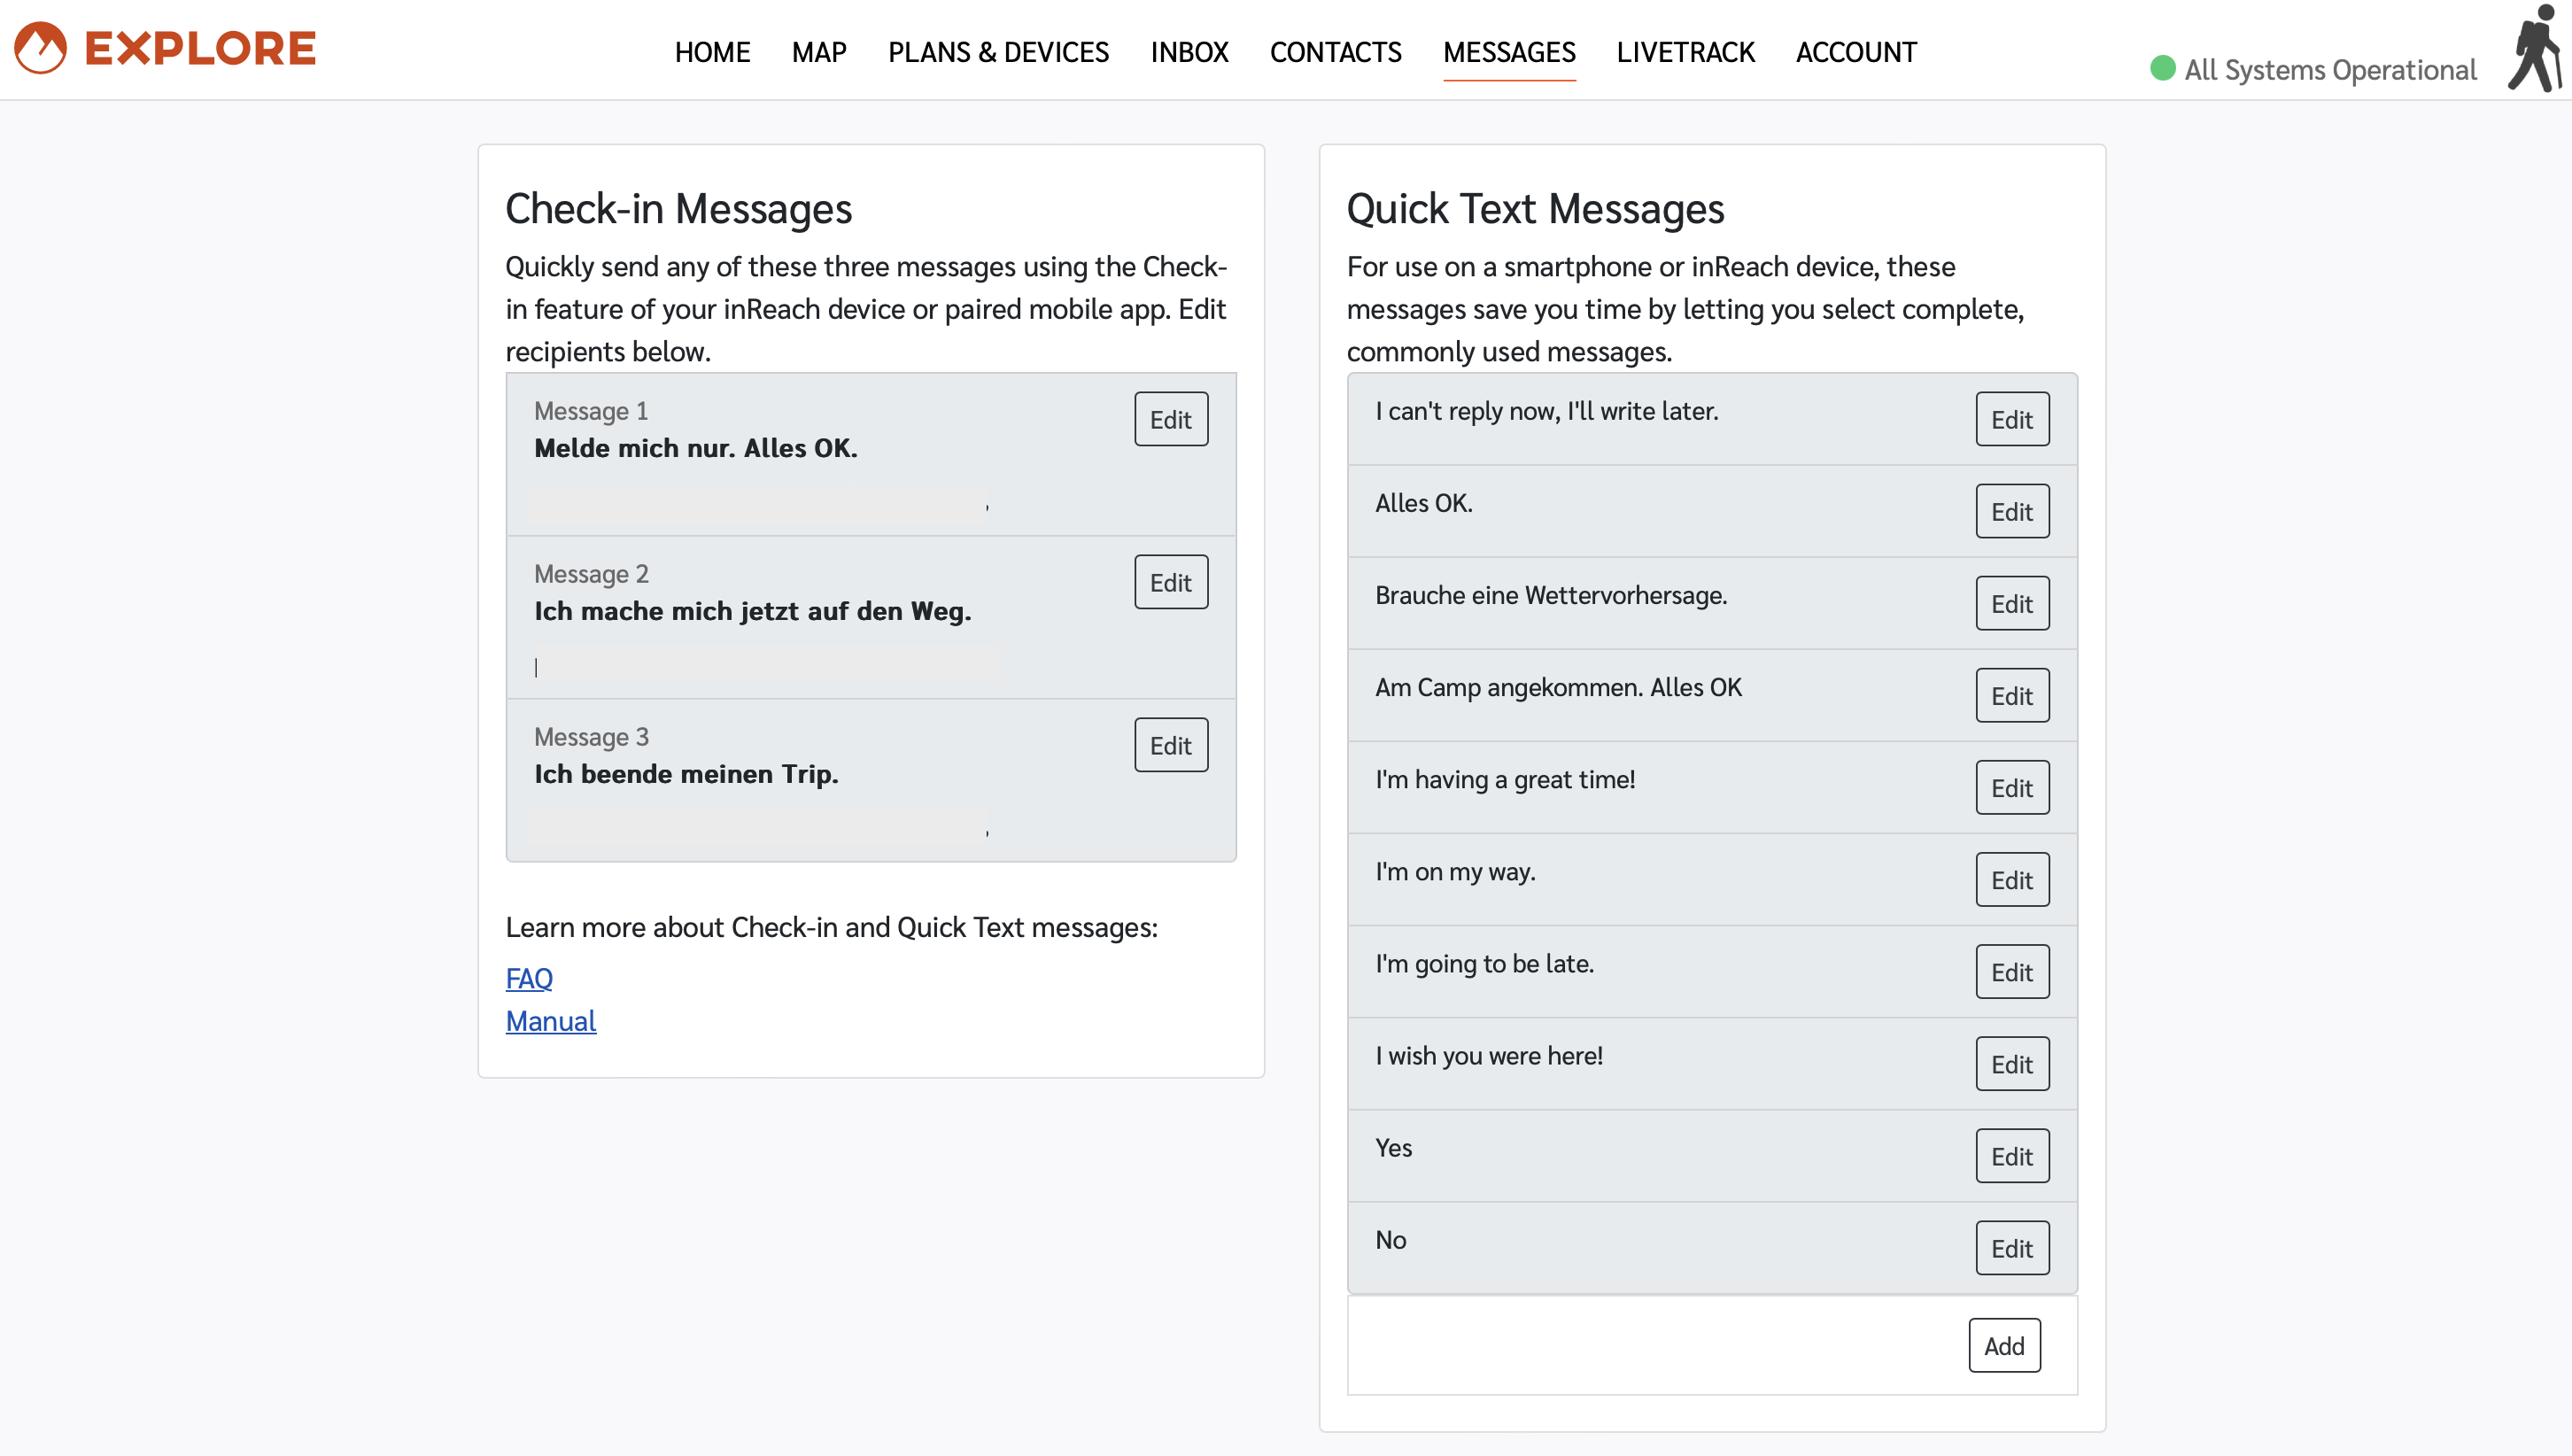Edit Message 2 about heading out
This screenshot has width=2572, height=1456.
pos(1170,582)
